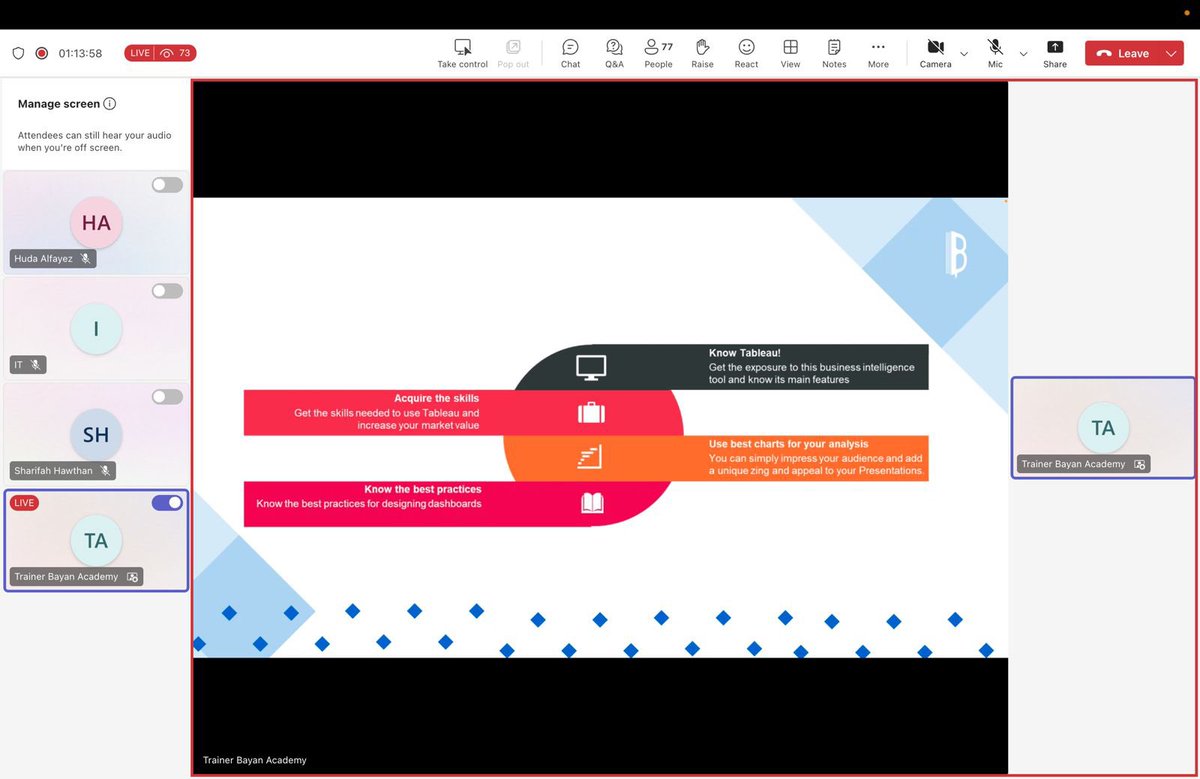1200x779 pixels.
Task: Click the red Leave button
Action: coord(1123,54)
